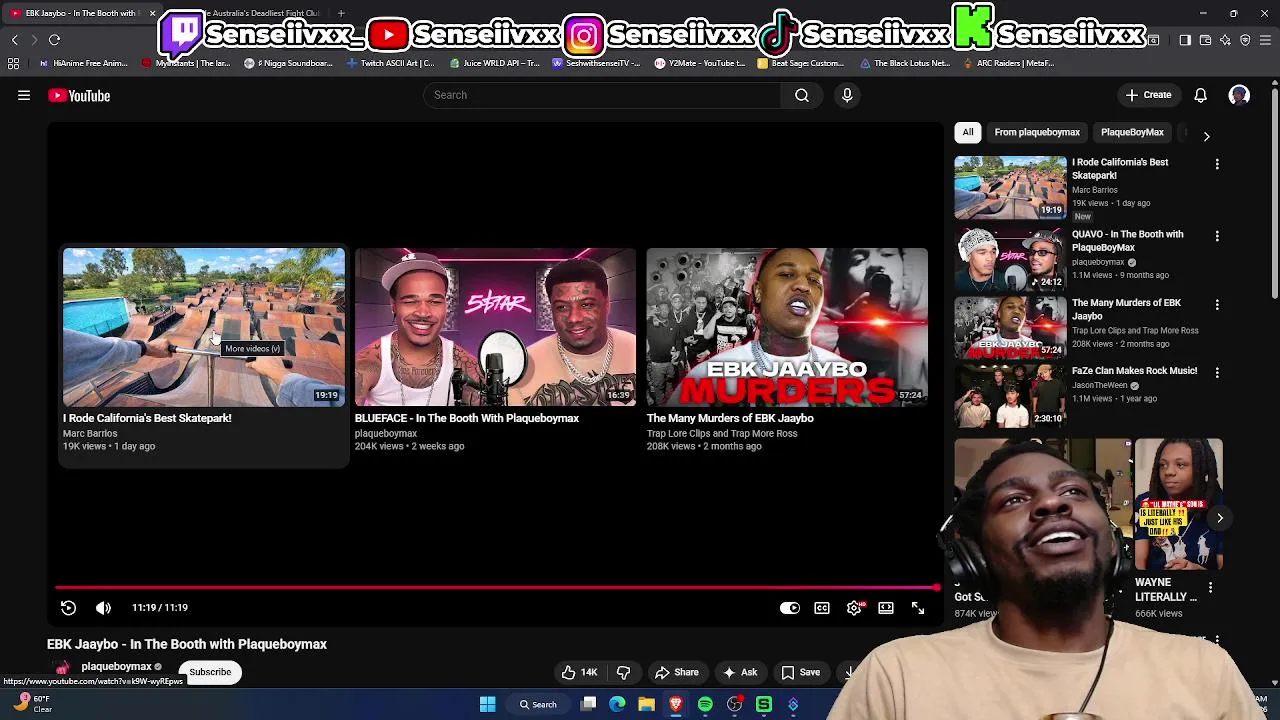The height and width of the screenshot is (720, 1280).
Task: Replay the video with the replay button
Action: tap(68, 608)
